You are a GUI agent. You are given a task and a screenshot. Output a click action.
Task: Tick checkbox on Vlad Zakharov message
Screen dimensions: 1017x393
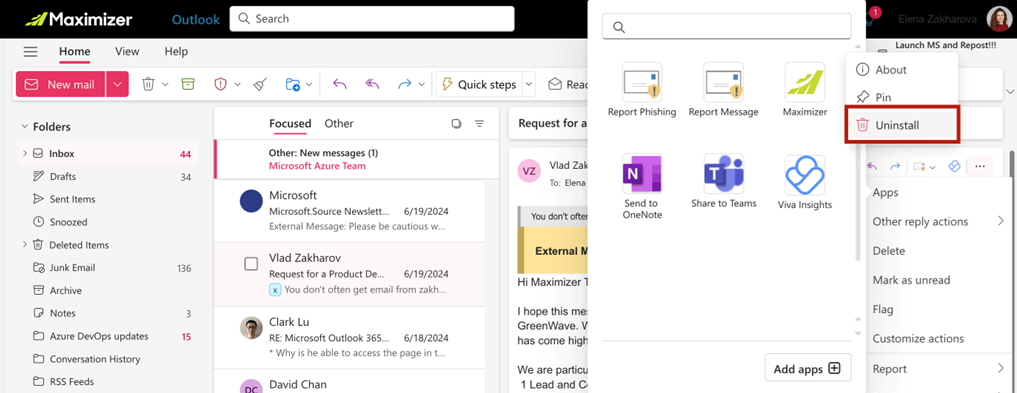coord(251,264)
